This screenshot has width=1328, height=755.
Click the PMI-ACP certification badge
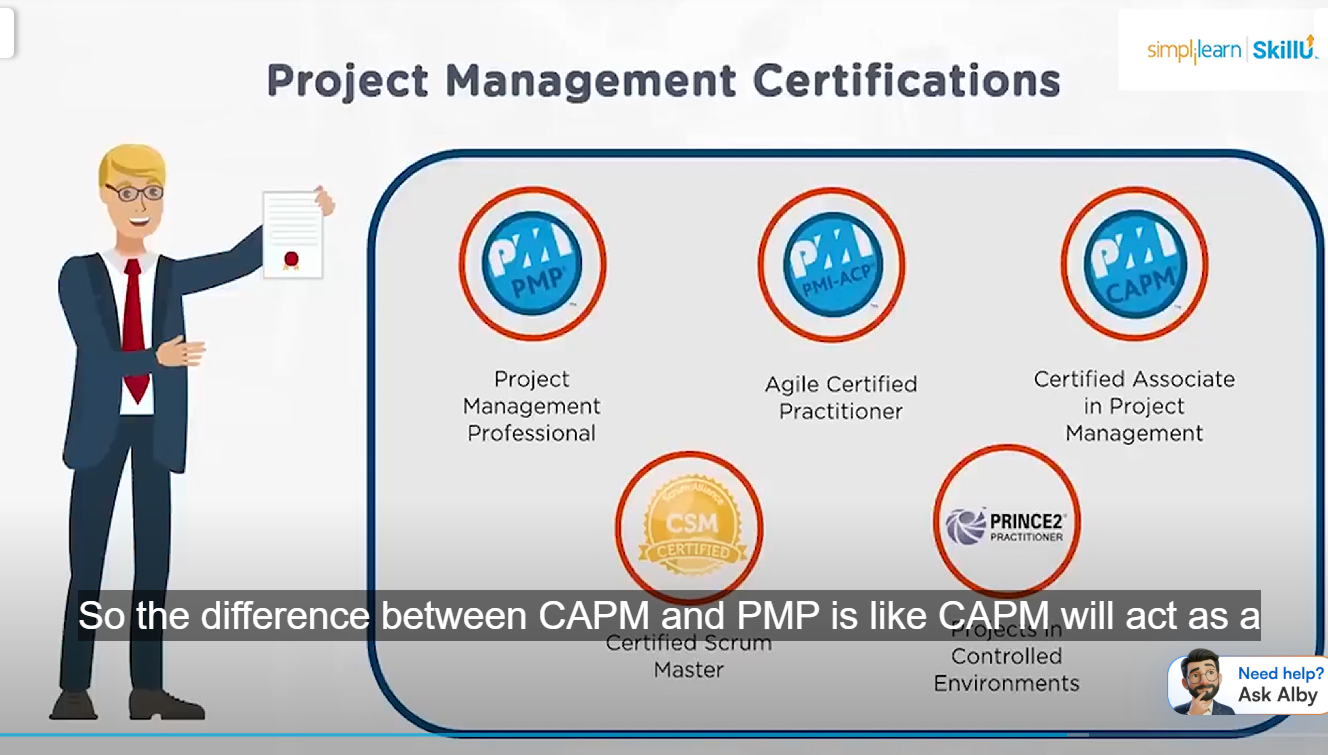(832, 265)
